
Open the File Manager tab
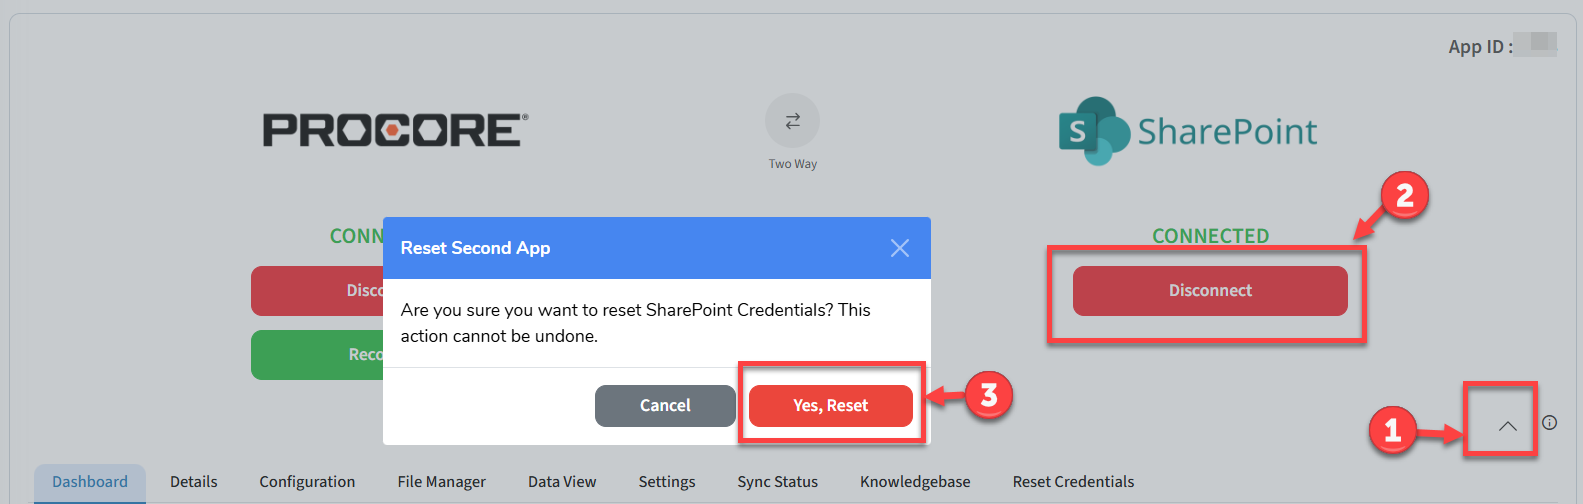pyautogui.click(x=441, y=482)
